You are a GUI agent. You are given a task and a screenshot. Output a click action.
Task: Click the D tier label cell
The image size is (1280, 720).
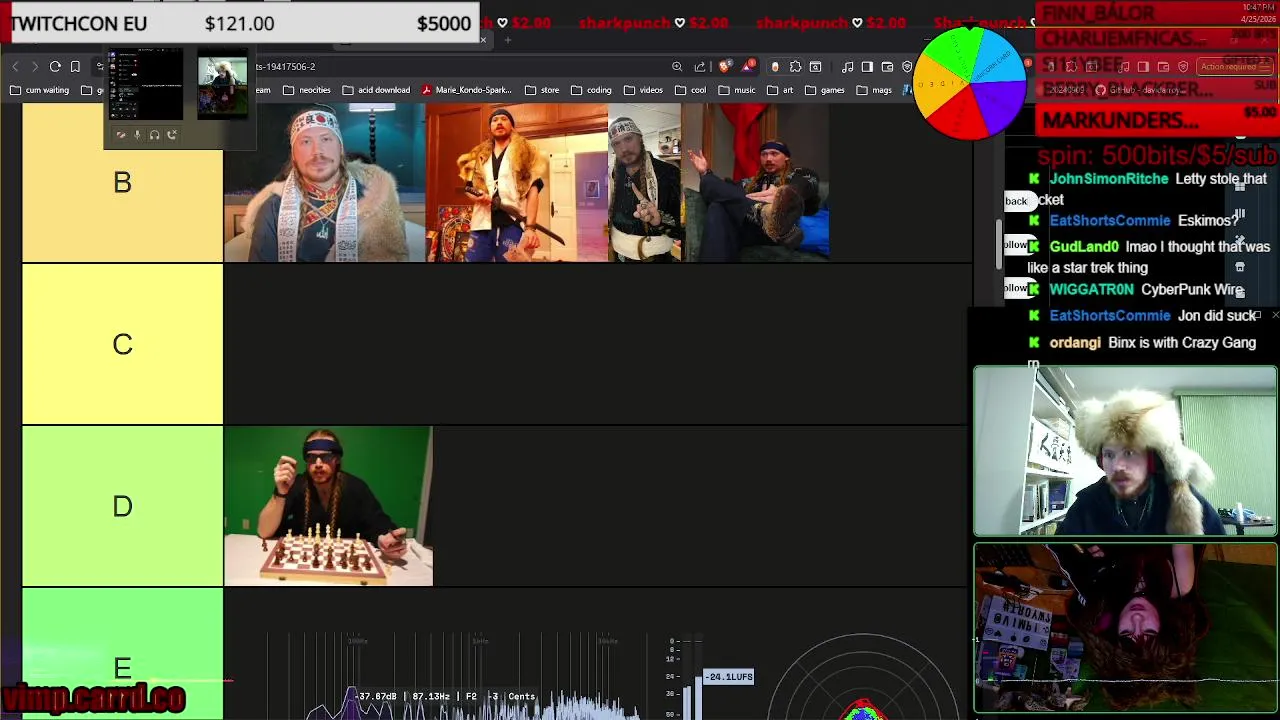(122, 506)
